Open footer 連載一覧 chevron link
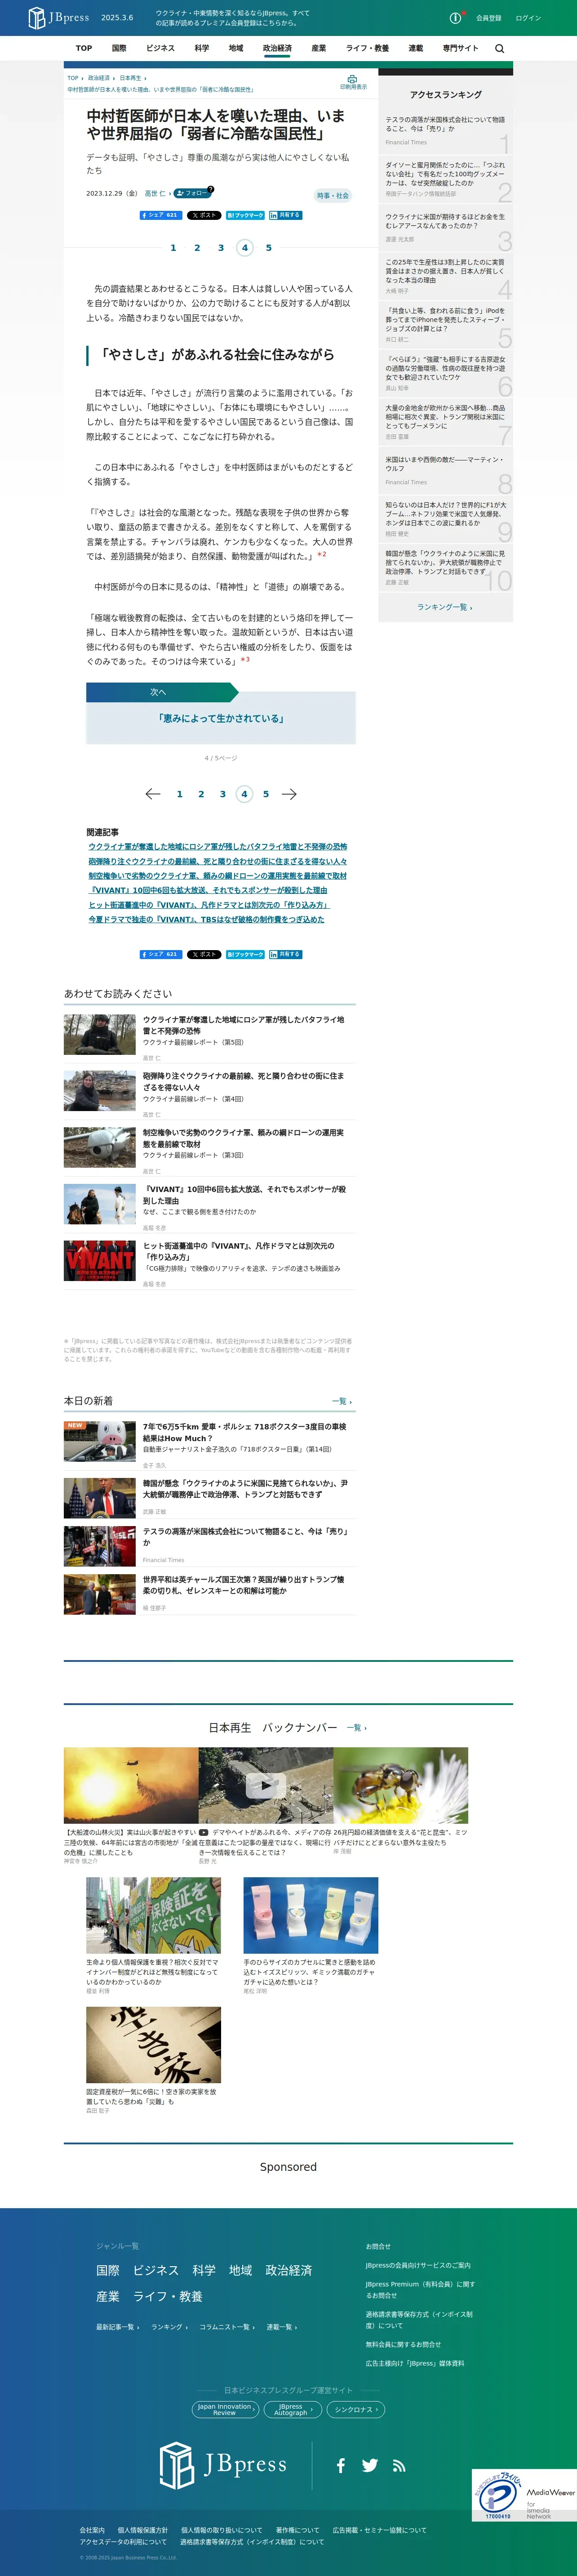 282,2327
